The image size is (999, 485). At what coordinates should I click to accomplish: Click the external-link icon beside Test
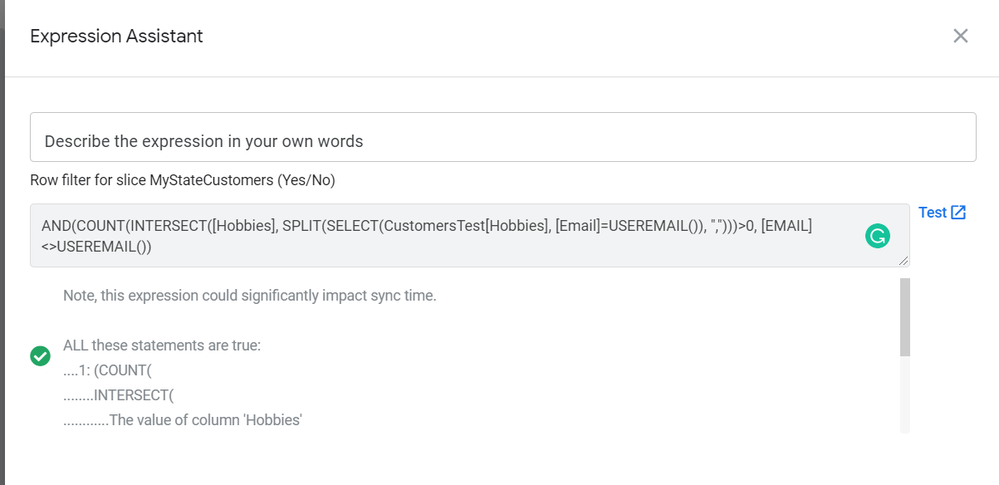pos(958,212)
